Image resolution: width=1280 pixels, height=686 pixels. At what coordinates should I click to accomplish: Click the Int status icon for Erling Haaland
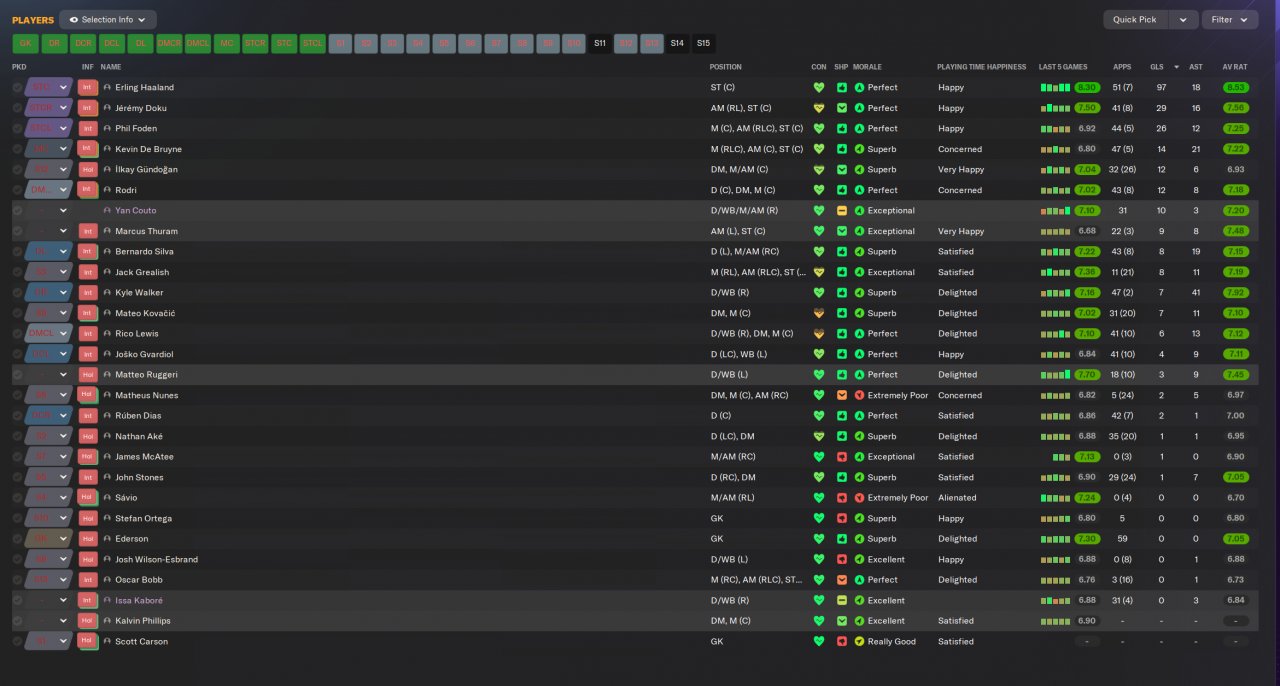coord(88,87)
